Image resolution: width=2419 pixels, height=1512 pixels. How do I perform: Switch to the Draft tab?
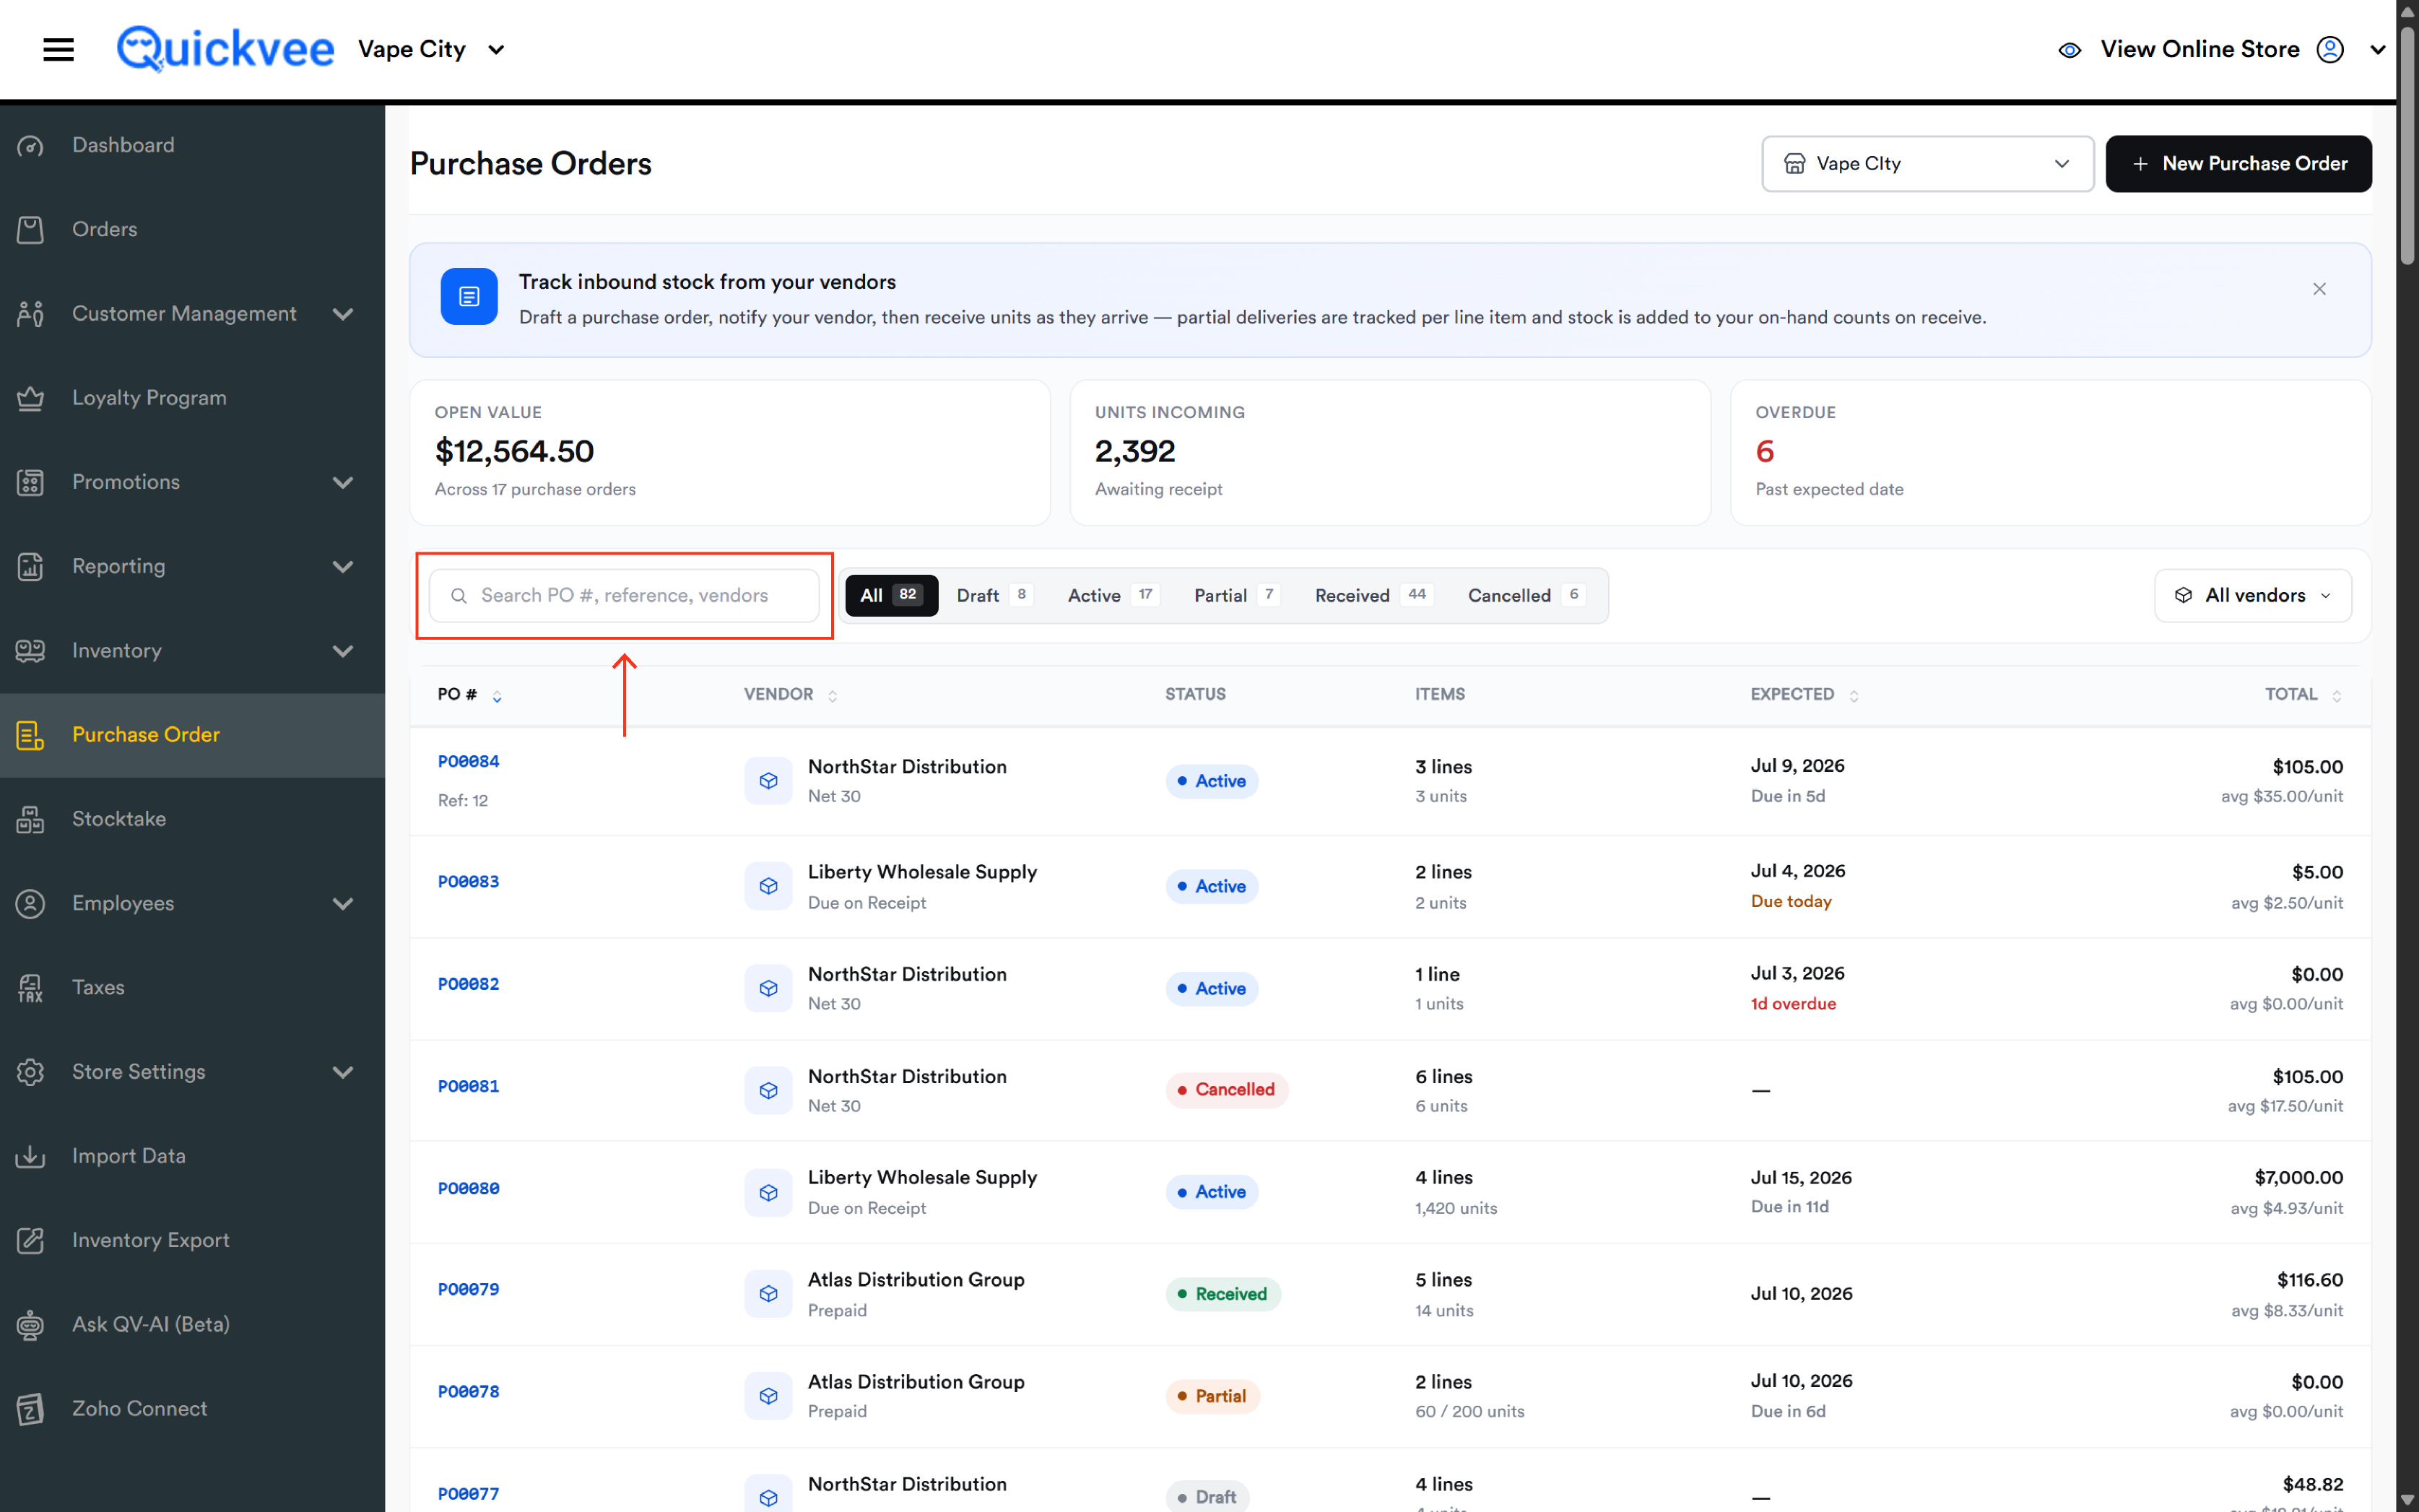(x=992, y=596)
